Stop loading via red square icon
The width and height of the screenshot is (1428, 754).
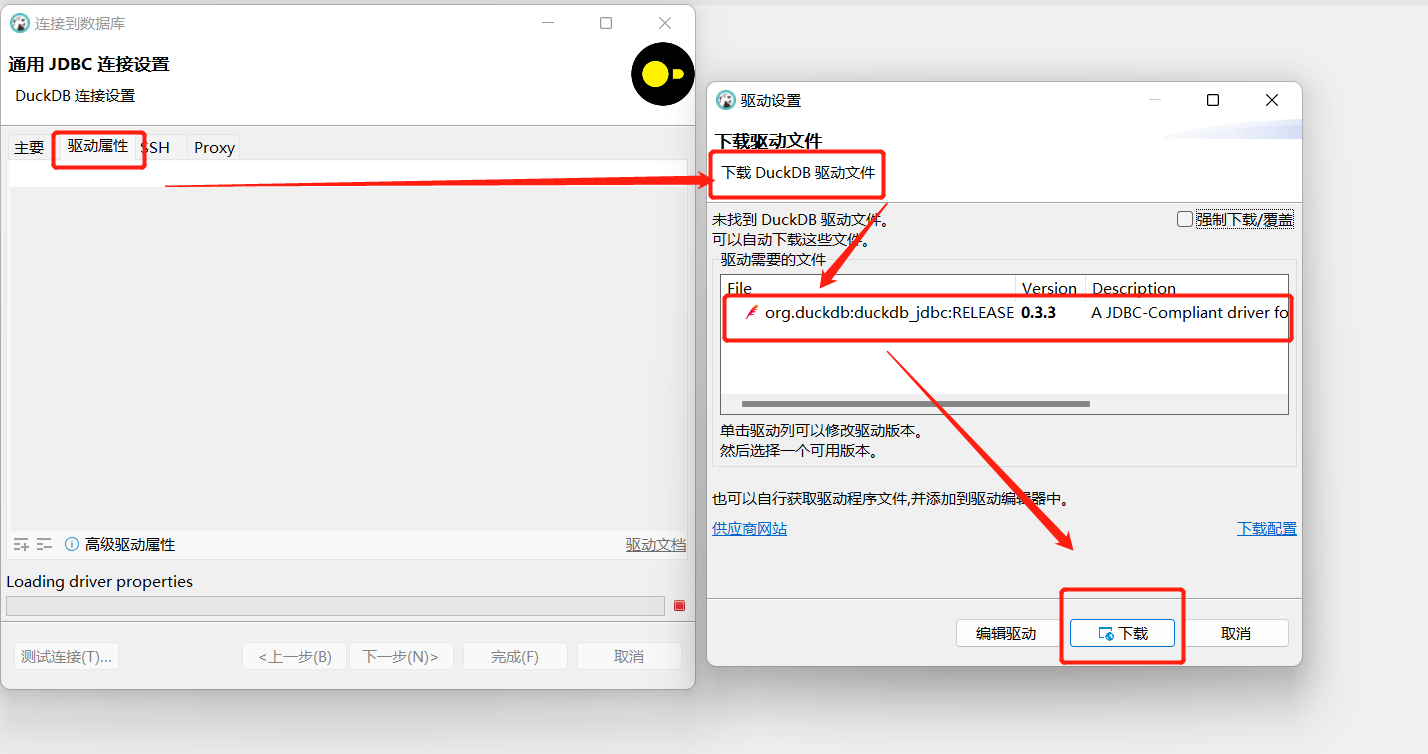[680, 605]
